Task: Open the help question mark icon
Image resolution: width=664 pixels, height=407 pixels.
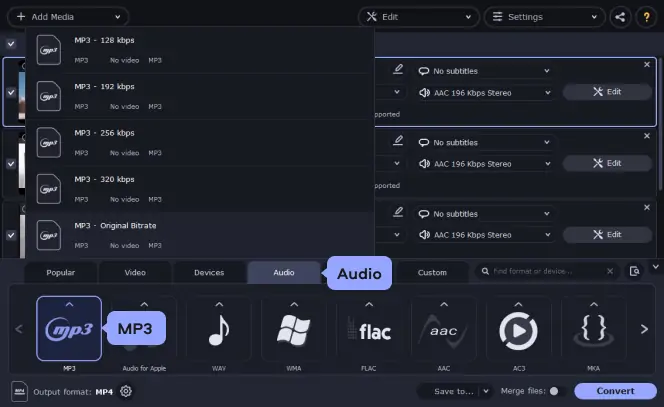Action: pyautogui.click(x=647, y=17)
